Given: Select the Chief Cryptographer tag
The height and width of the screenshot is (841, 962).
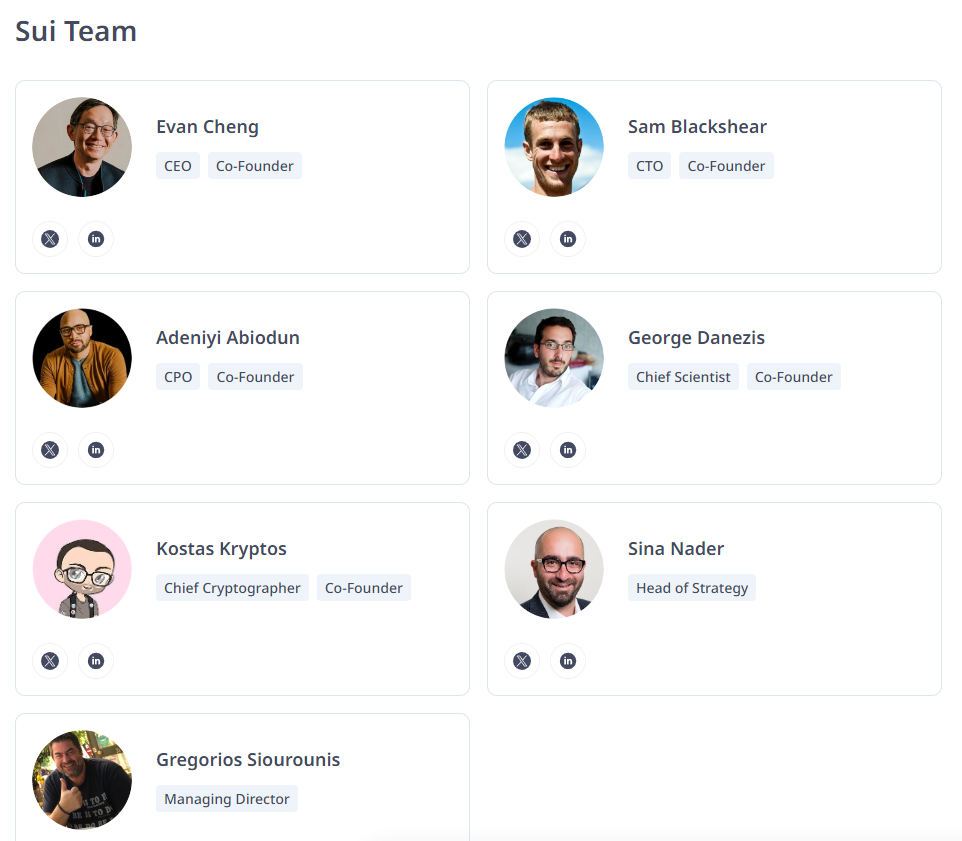Looking at the screenshot, I should tap(232, 588).
